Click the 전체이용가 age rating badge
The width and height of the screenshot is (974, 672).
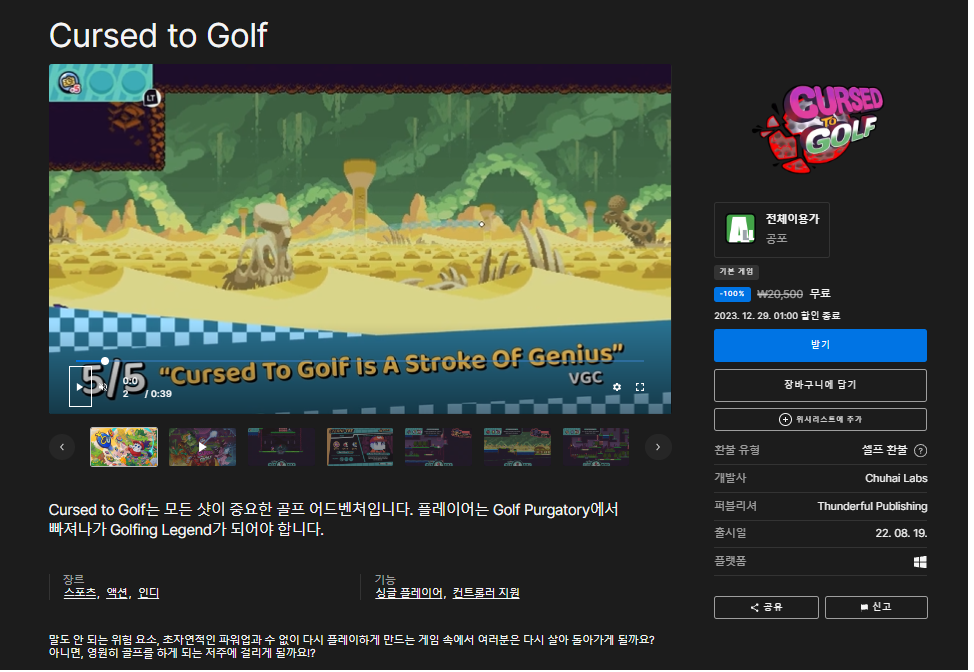click(x=771, y=229)
